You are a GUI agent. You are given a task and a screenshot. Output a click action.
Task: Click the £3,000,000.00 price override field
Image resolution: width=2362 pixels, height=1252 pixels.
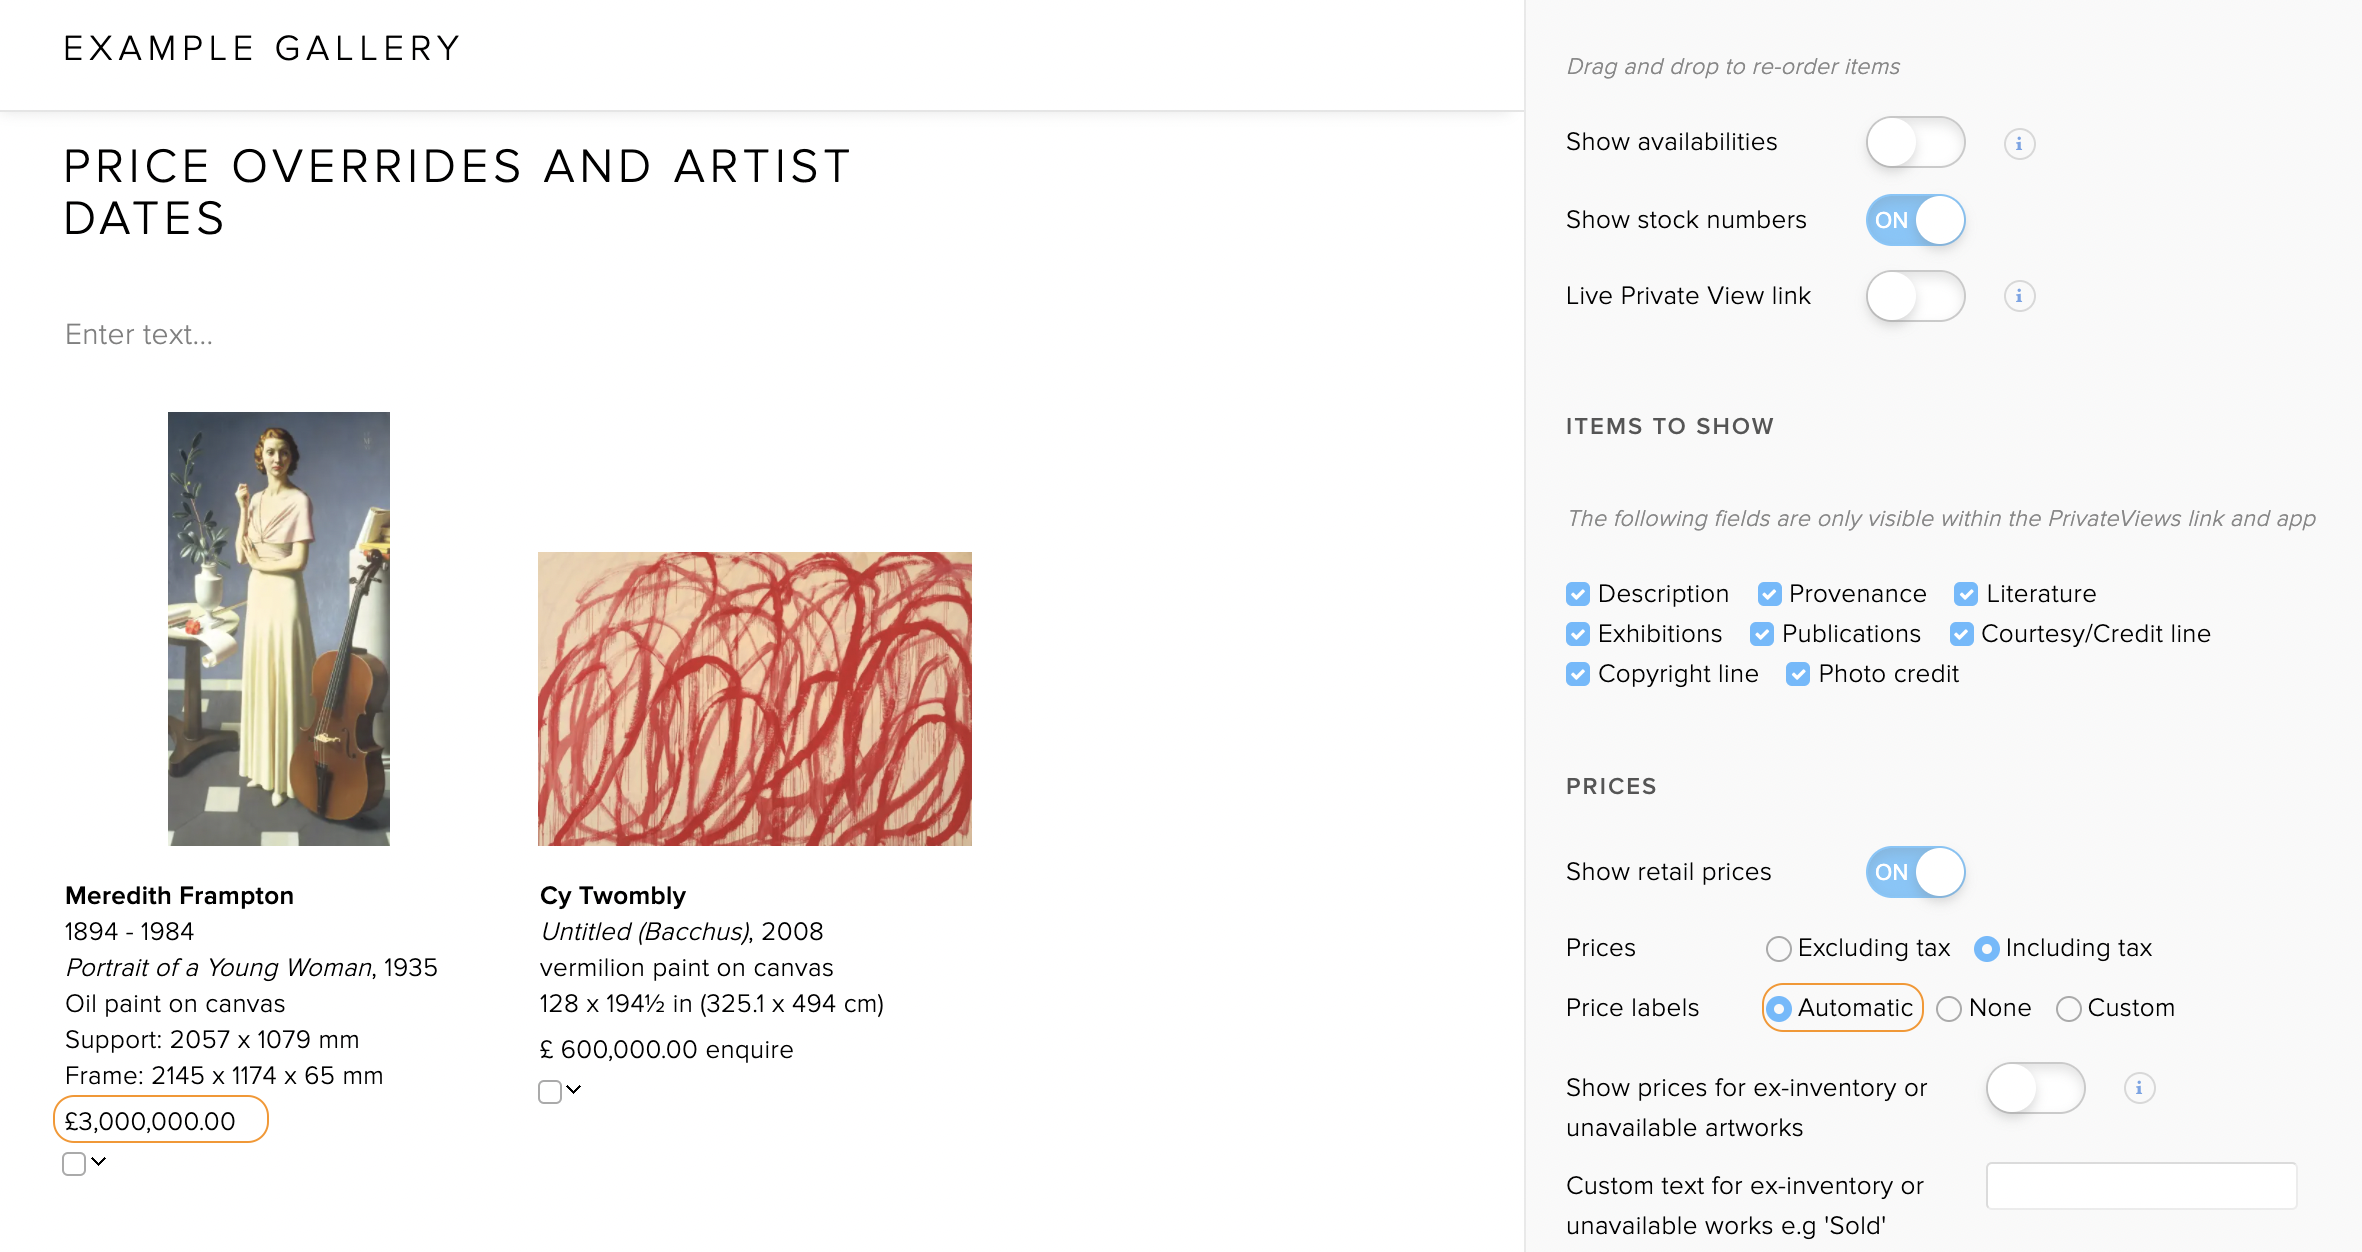click(161, 1121)
